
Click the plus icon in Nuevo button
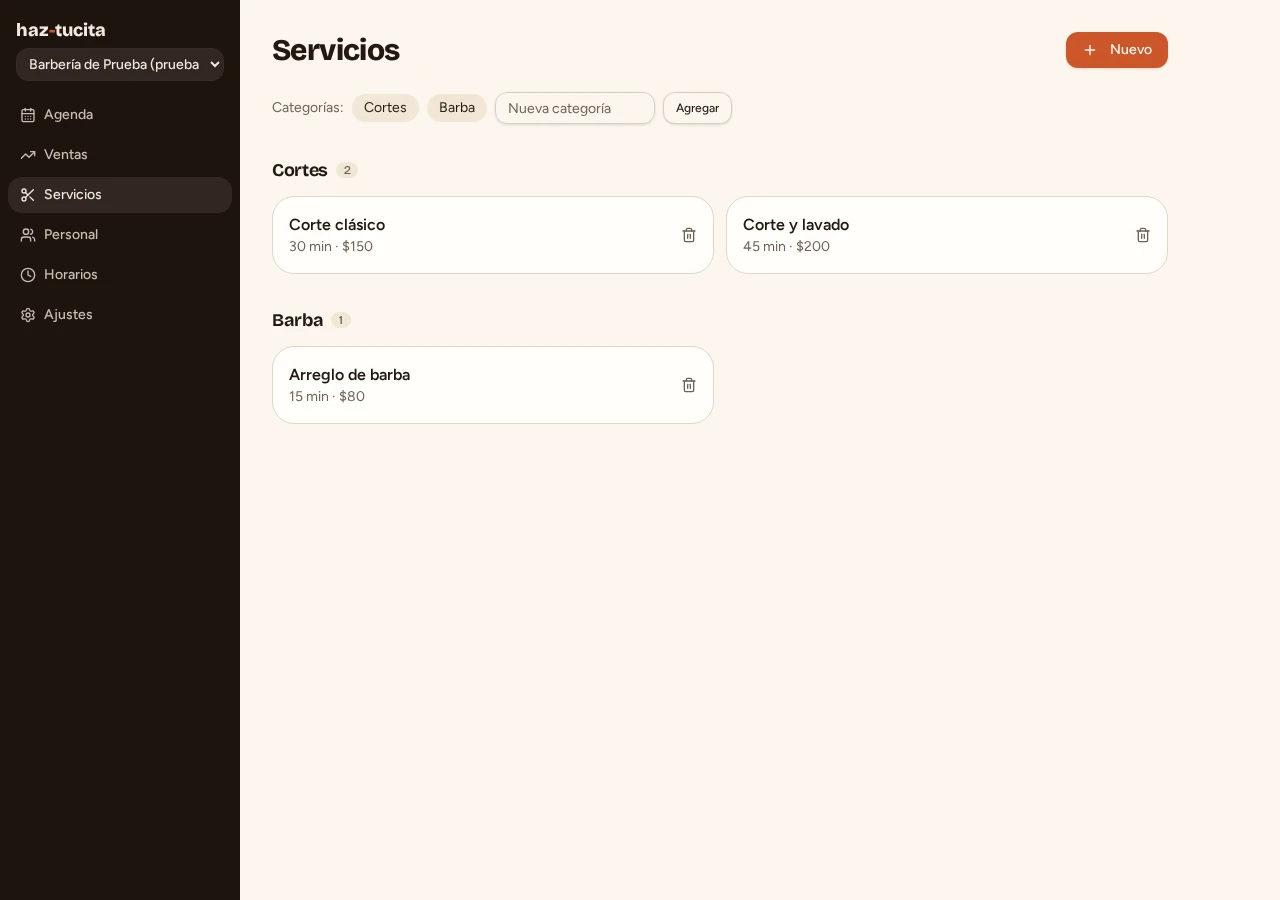[x=1090, y=50]
